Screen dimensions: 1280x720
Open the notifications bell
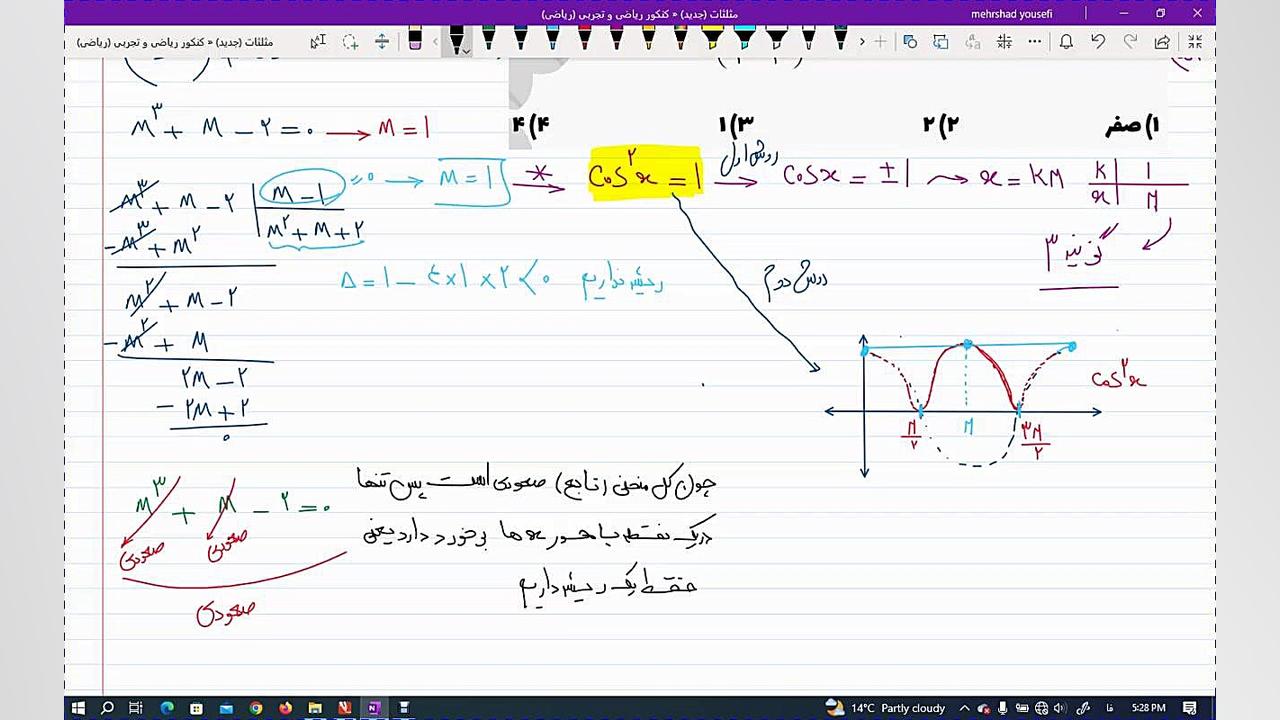point(1066,42)
